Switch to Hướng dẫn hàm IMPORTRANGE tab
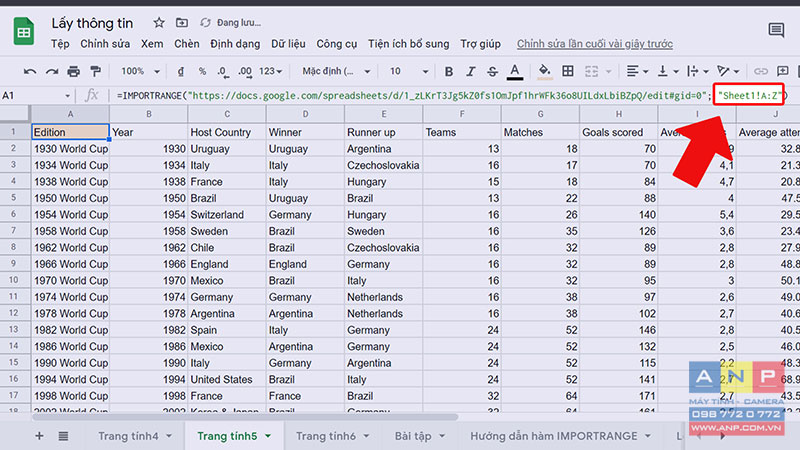Screen dimensions: 800x450 pos(554,436)
